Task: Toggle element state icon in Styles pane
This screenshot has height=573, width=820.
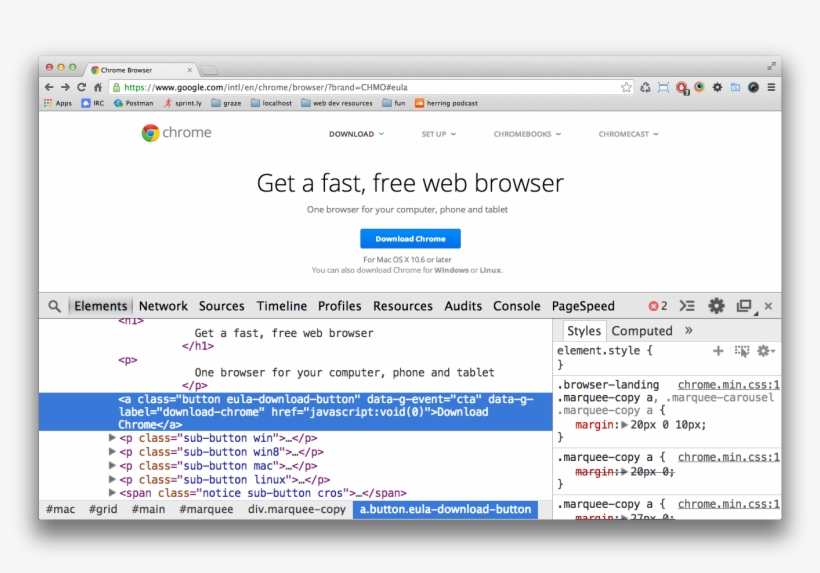Action: (x=741, y=351)
